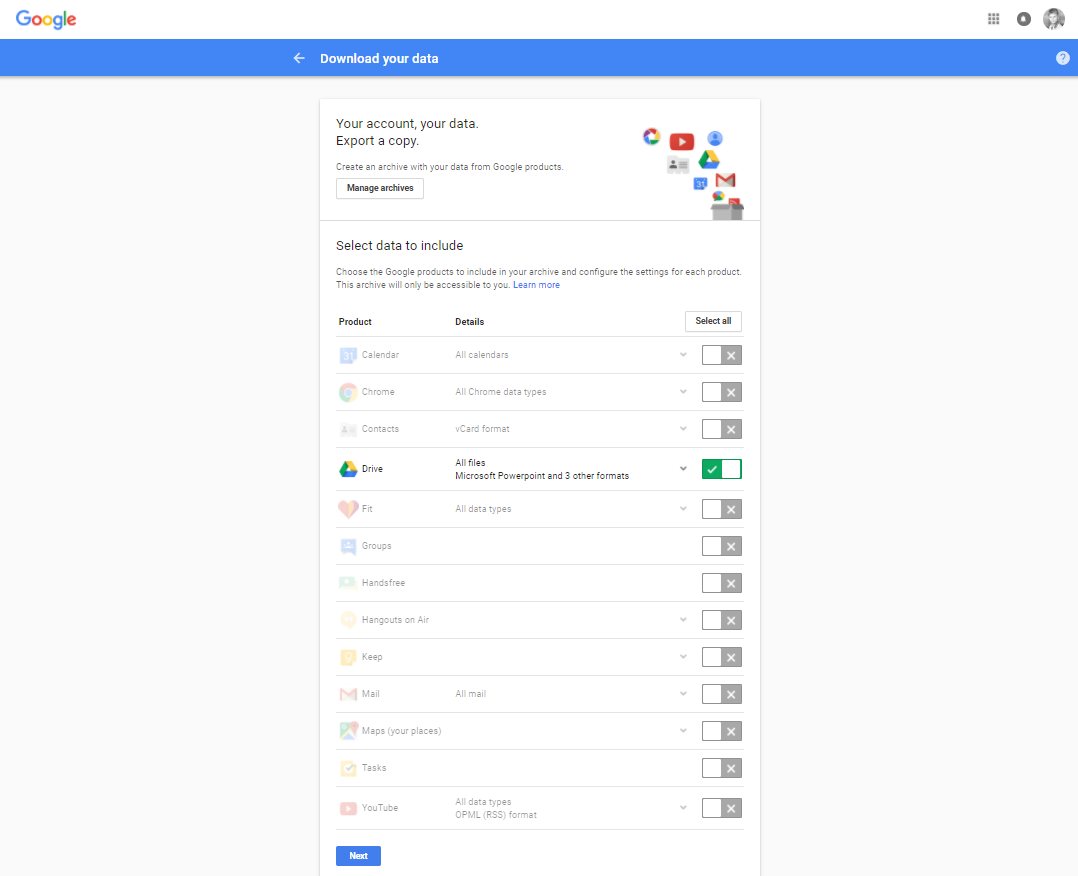Screen dimensions: 1078x876
Task: Click the Next button
Action: (358, 856)
